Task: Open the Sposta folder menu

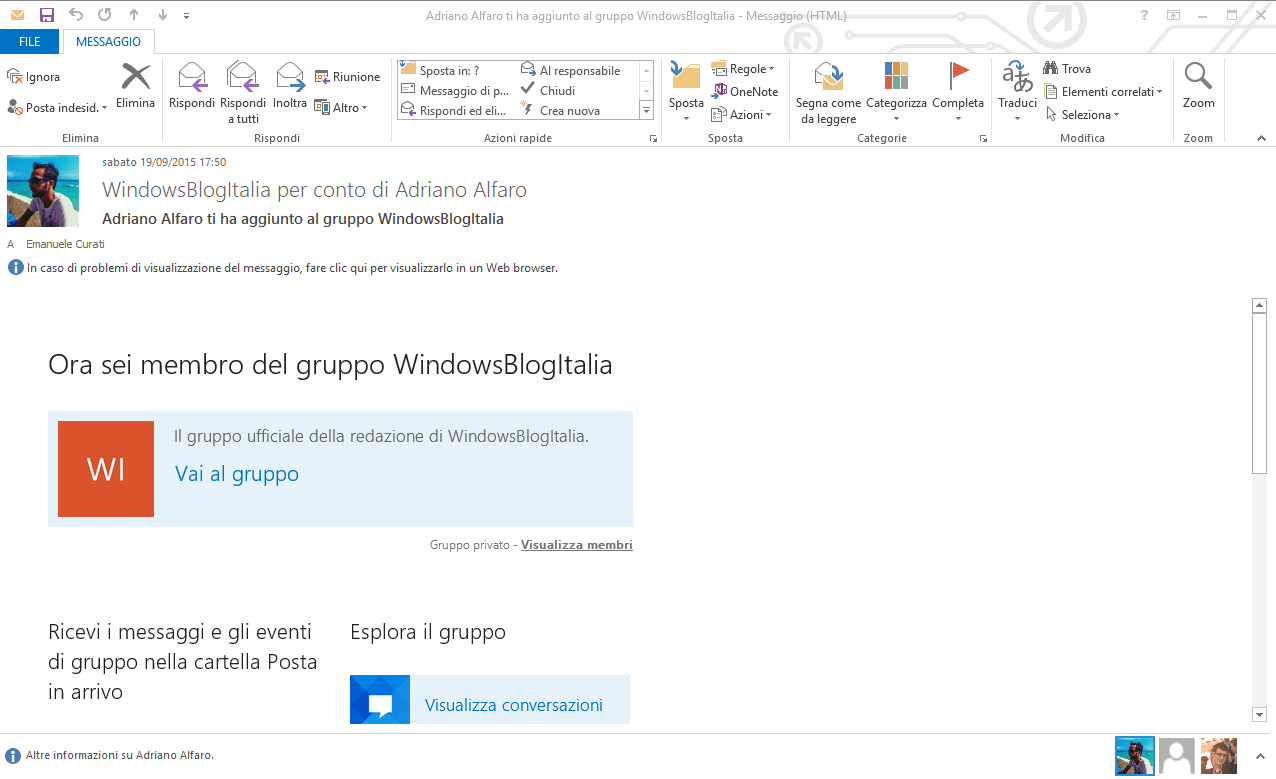Action: click(x=686, y=93)
